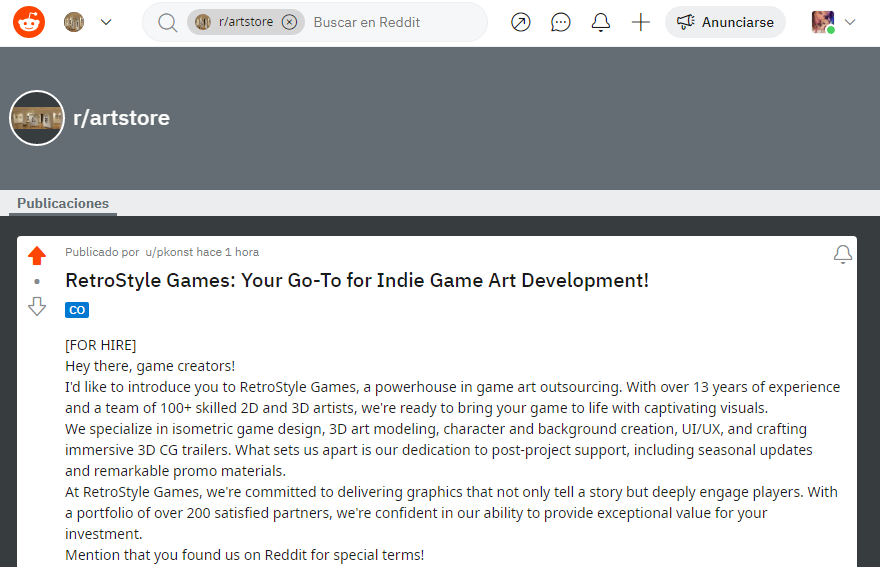Click 'Hey there, game creators!' text
880x567 pixels.
[x=150, y=366]
